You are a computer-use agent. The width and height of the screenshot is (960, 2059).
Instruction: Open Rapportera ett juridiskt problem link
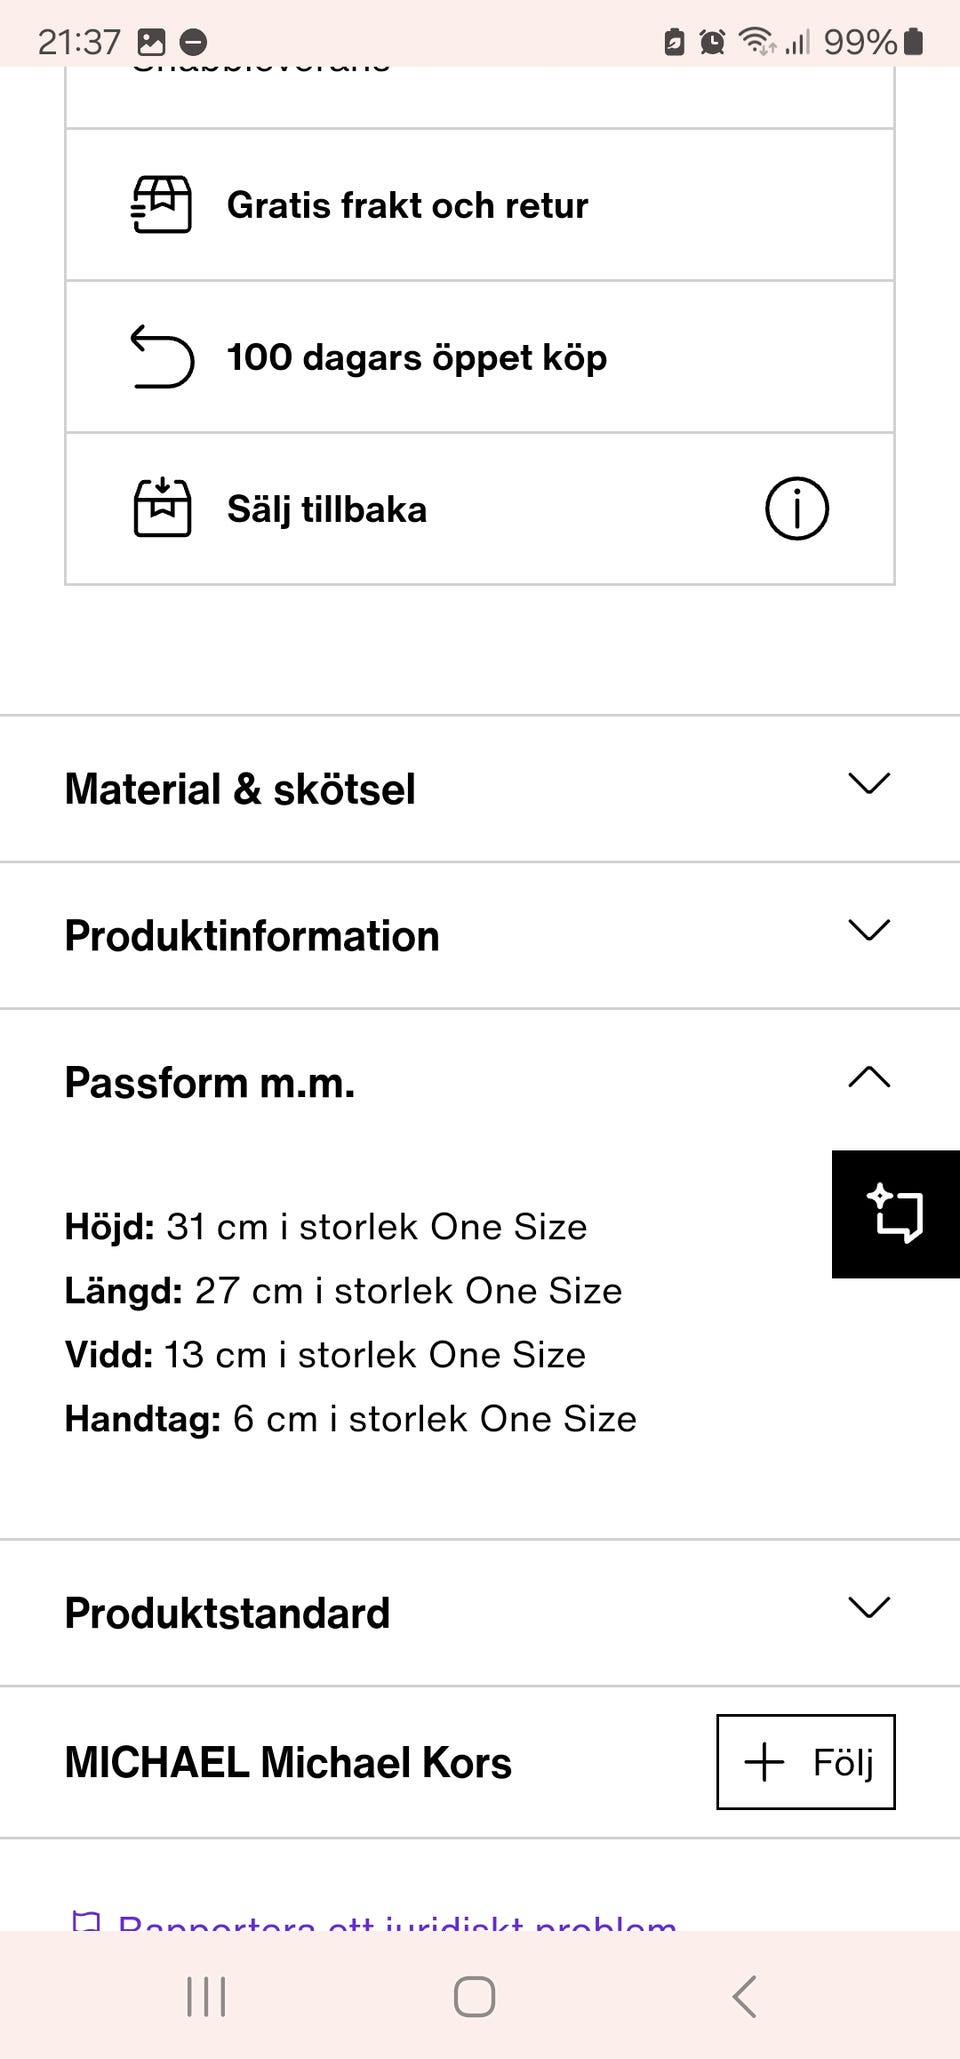pyautogui.click(x=396, y=1922)
